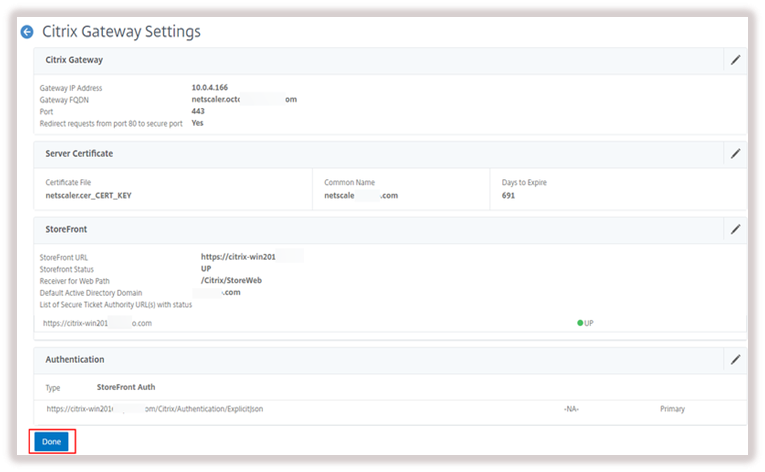Click the -NA- value in authentication row
The height and width of the screenshot is (472, 765).
[x=571, y=409]
